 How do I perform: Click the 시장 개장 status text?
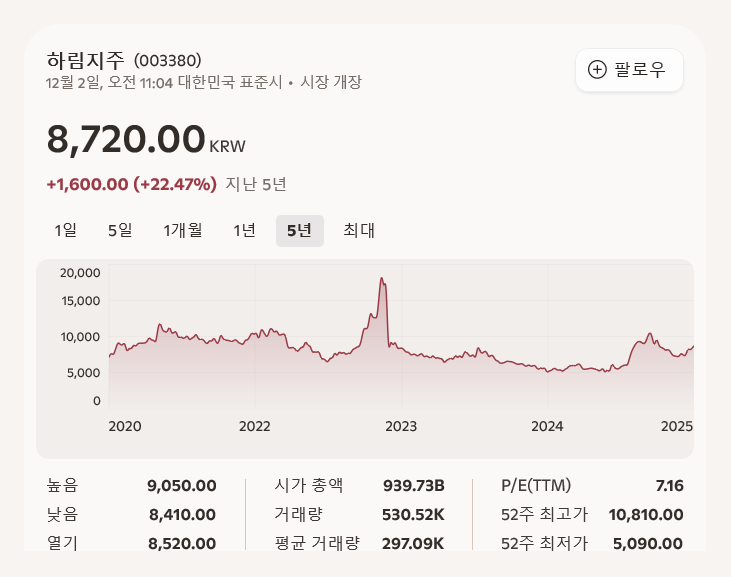pos(331,82)
